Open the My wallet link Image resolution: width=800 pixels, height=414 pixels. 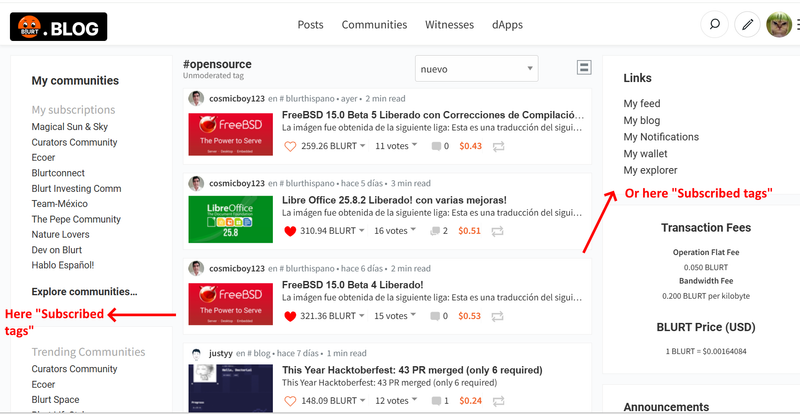coord(645,153)
